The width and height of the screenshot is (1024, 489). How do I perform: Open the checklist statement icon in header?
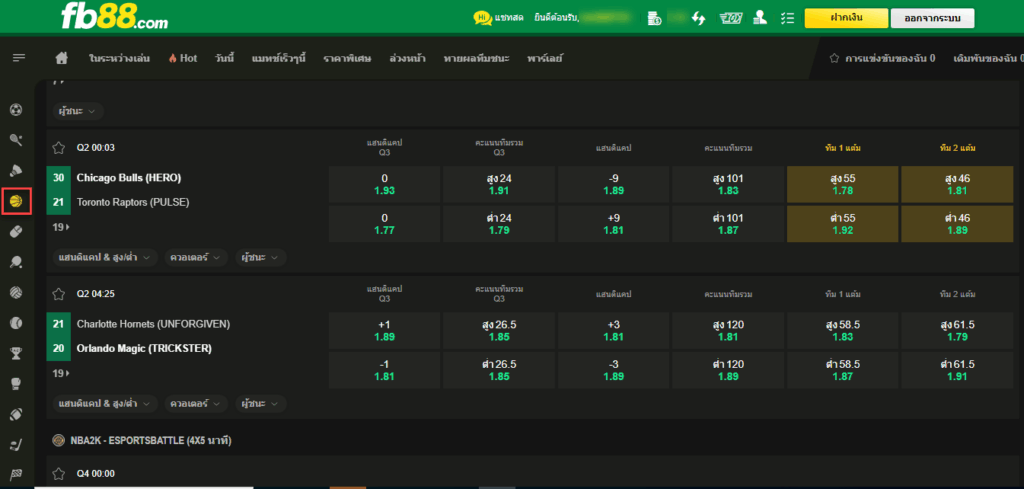click(787, 18)
